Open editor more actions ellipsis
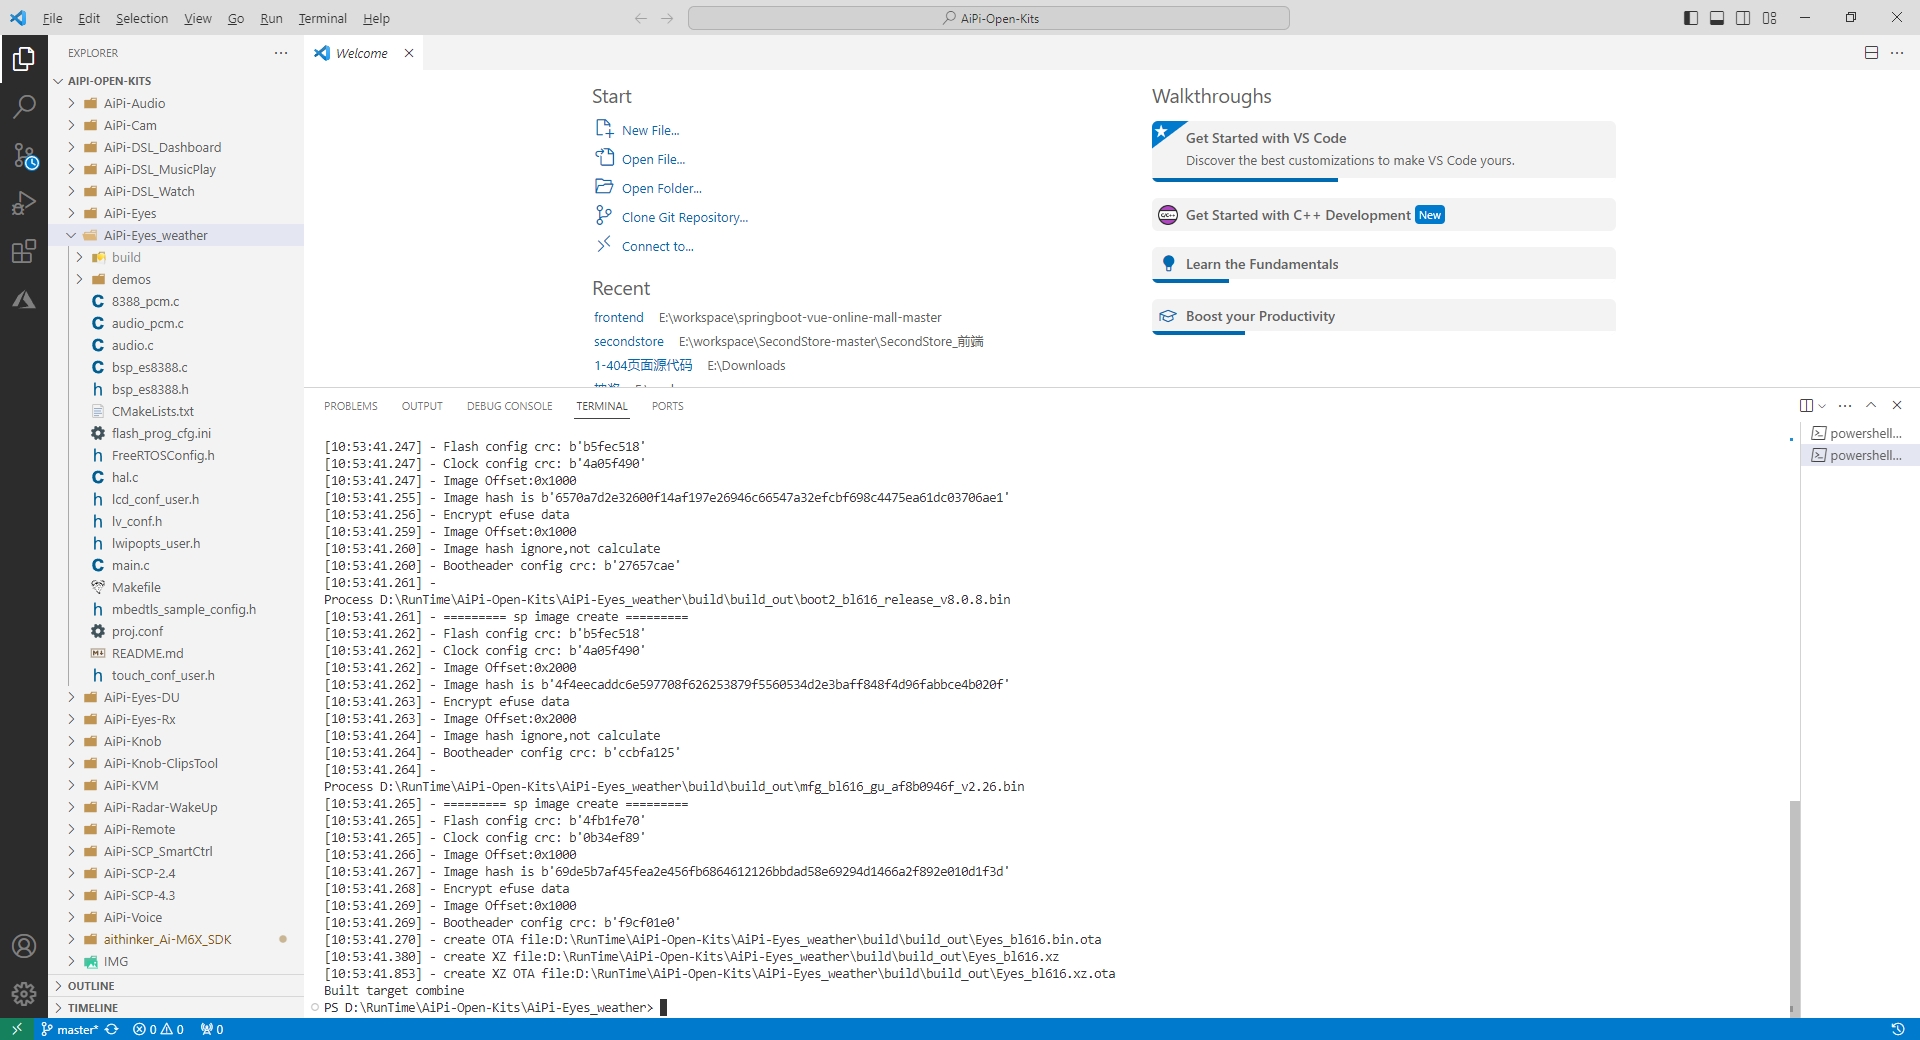The height and width of the screenshot is (1040, 1920). coord(1897,53)
